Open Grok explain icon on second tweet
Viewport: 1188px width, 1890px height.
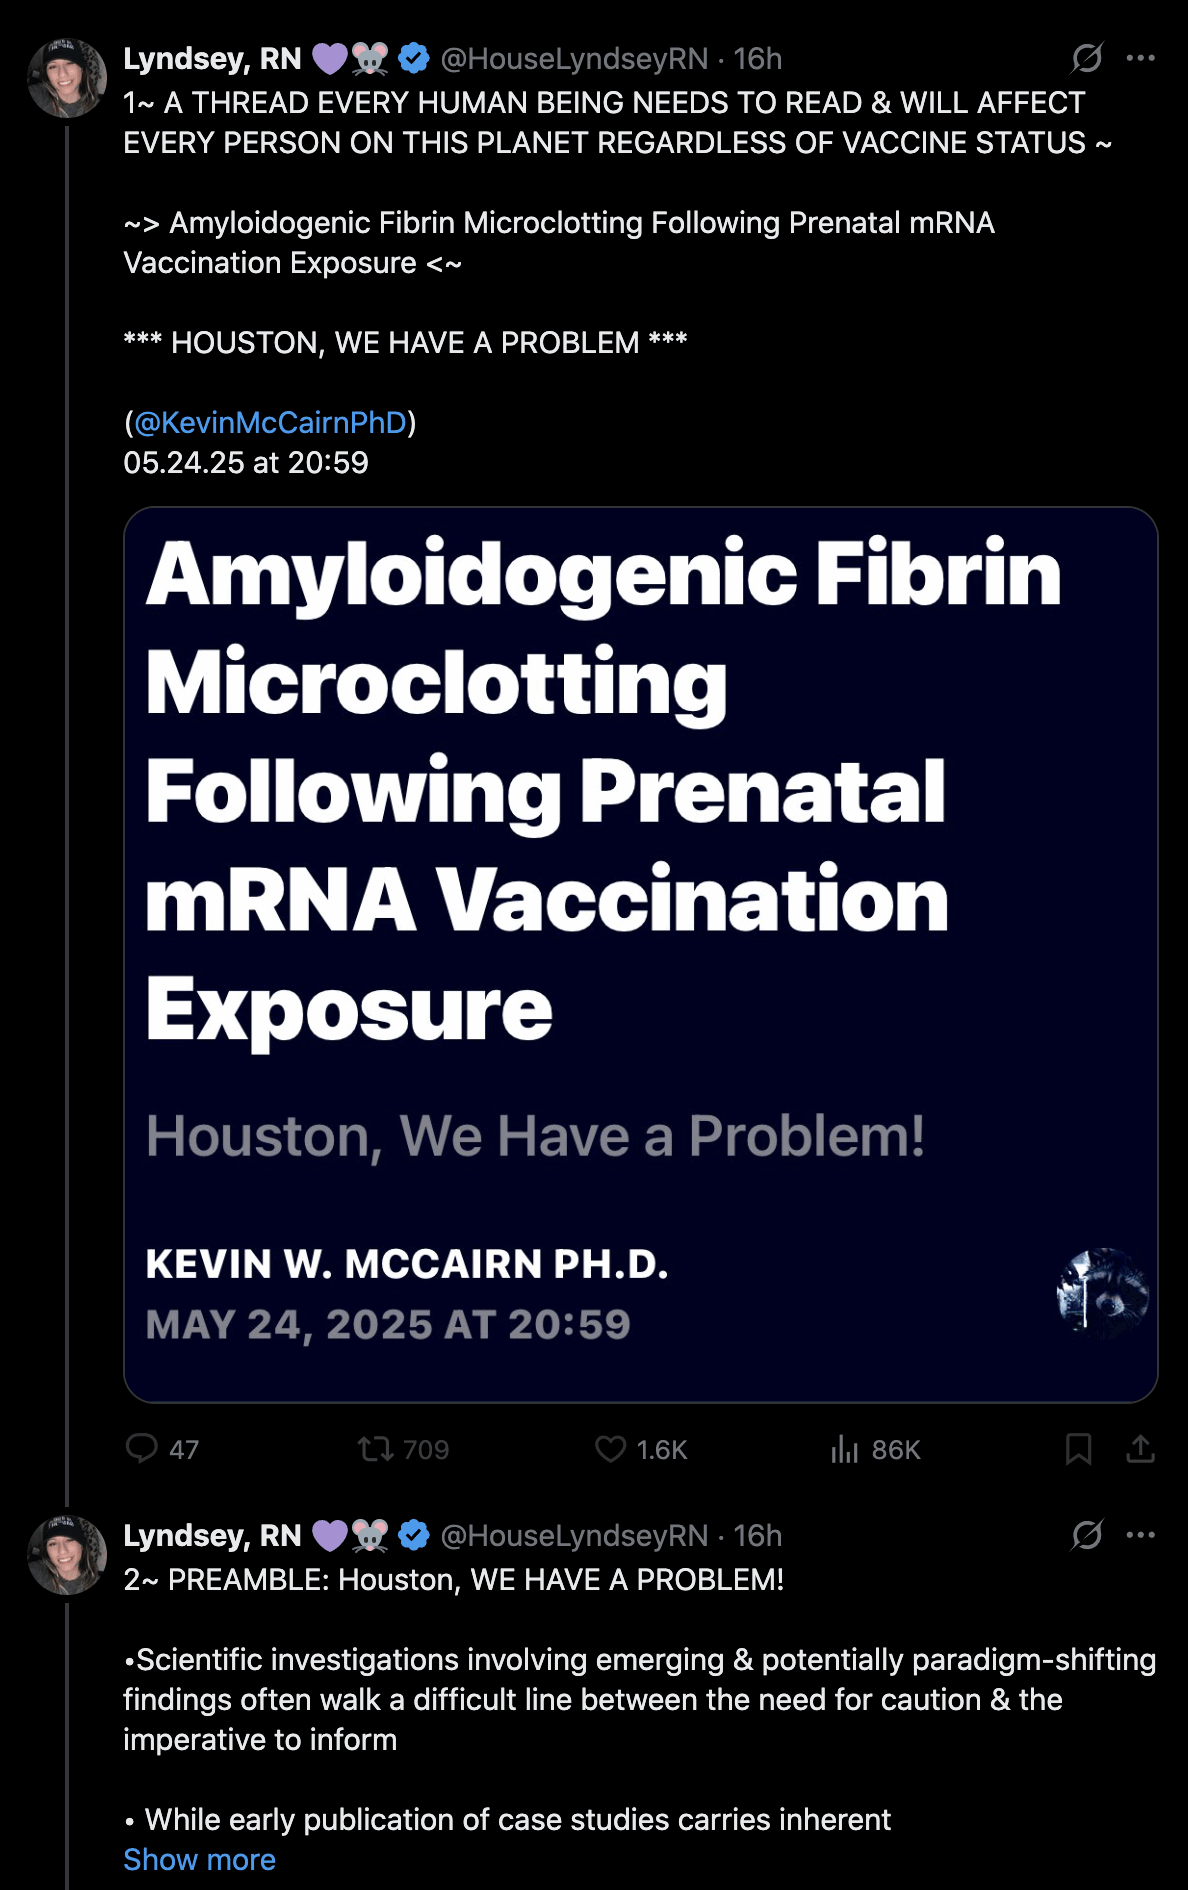[1087, 1534]
